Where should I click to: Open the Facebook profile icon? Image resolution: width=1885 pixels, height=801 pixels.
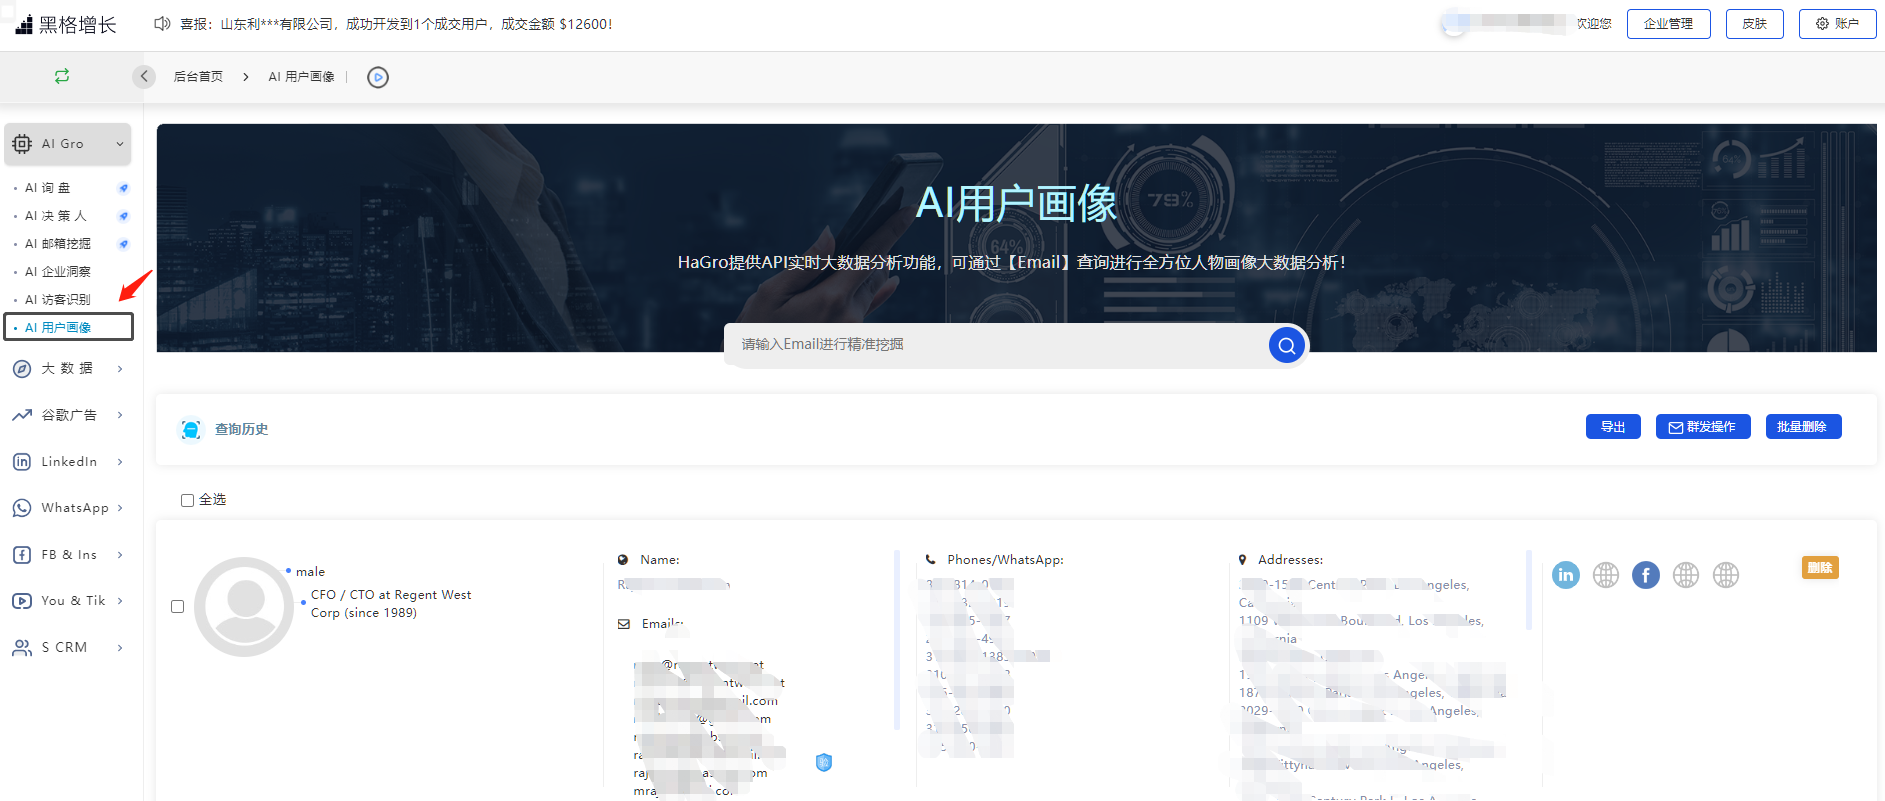(1645, 575)
